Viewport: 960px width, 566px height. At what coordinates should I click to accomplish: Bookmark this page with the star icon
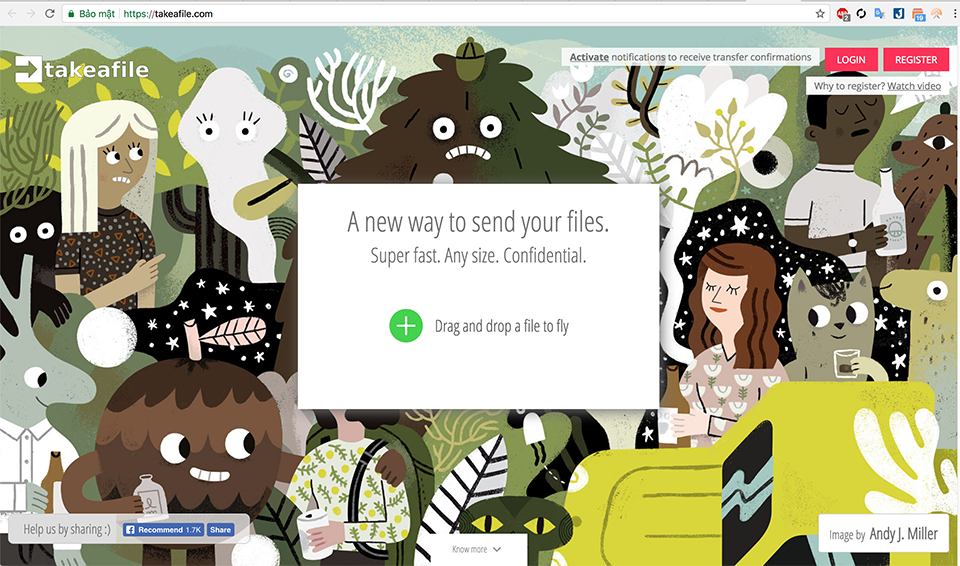click(x=820, y=13)
